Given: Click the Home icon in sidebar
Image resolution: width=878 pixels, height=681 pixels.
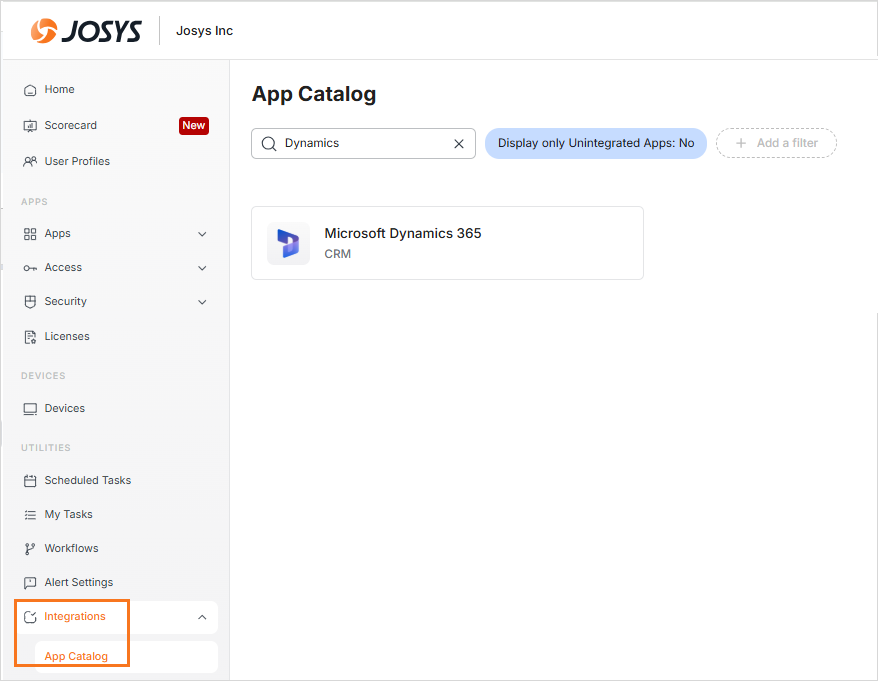Looking at the screenshot, I should (30, 90).
